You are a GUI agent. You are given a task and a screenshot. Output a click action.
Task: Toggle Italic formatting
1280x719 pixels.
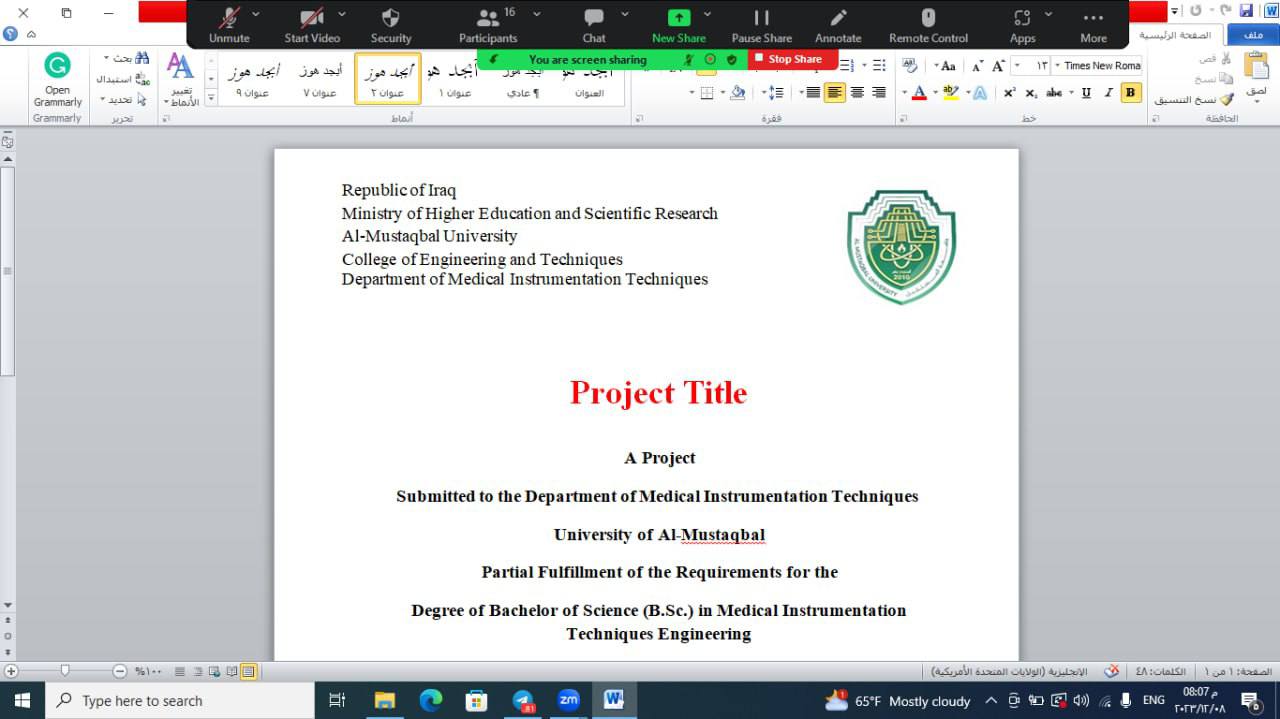pos(1108,93)
